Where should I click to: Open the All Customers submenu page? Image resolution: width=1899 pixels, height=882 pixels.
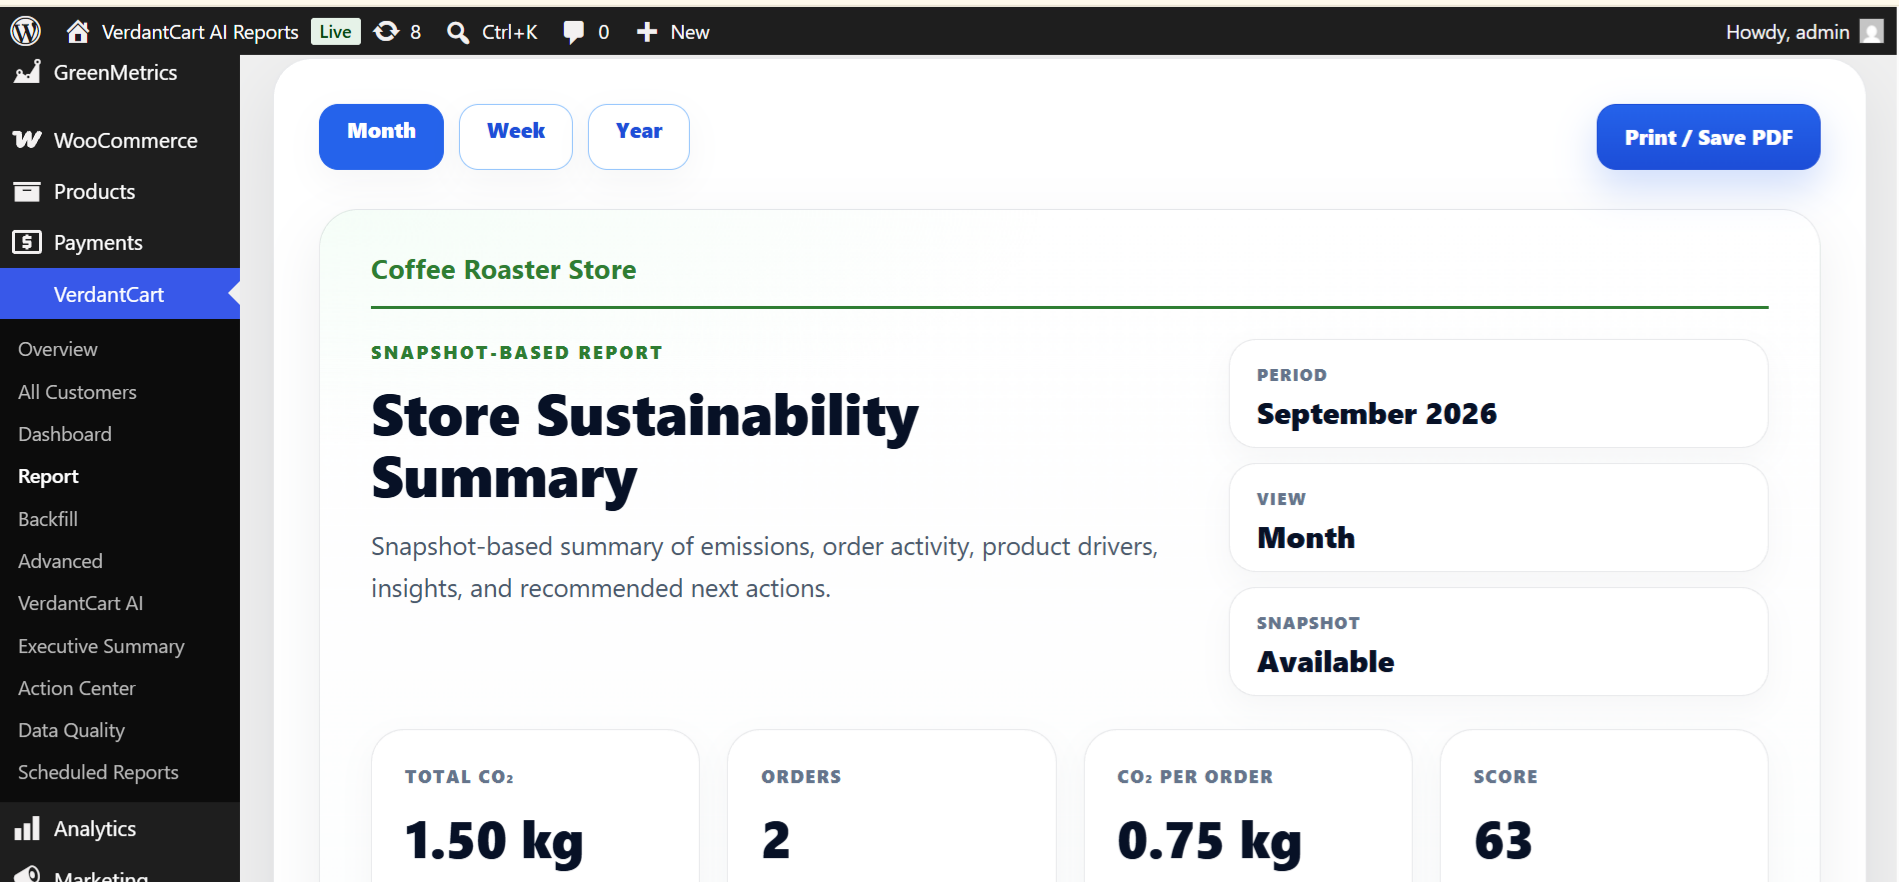point(77,392)
